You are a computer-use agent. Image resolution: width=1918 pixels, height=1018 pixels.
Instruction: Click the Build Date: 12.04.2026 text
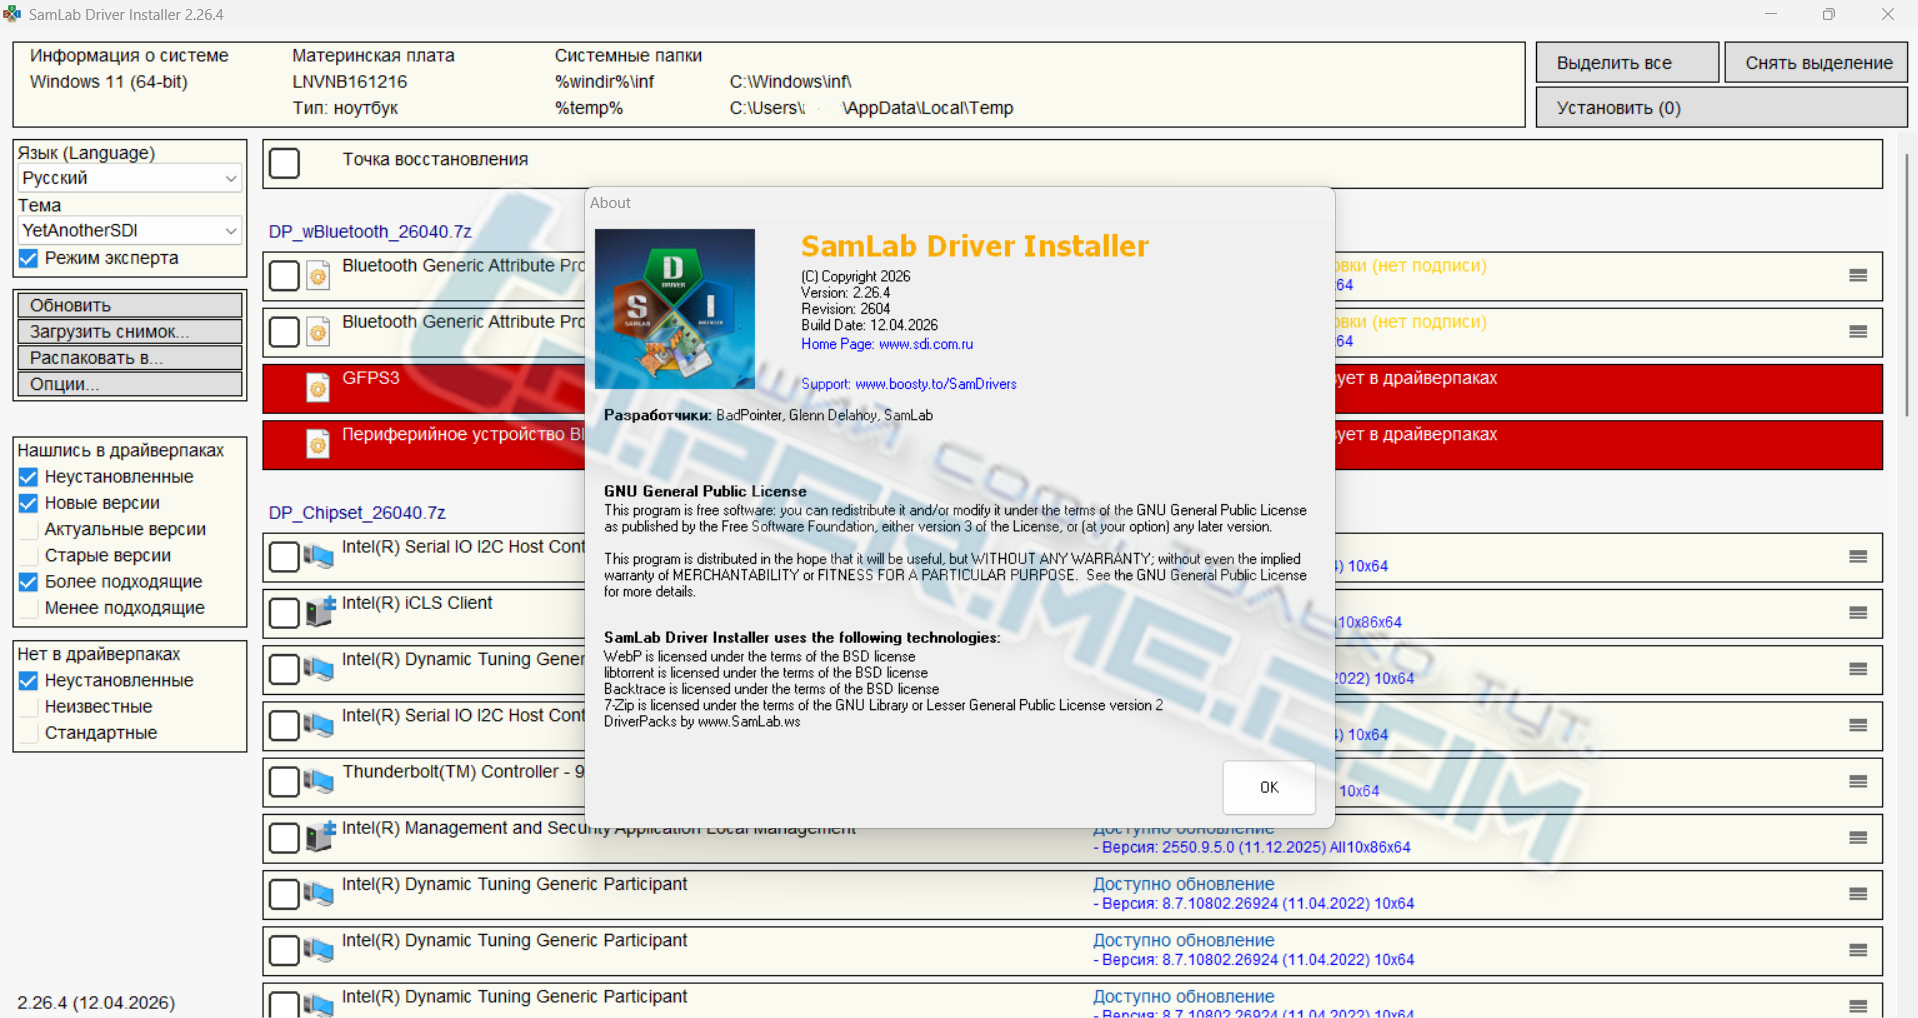click(x=870, y=325)
